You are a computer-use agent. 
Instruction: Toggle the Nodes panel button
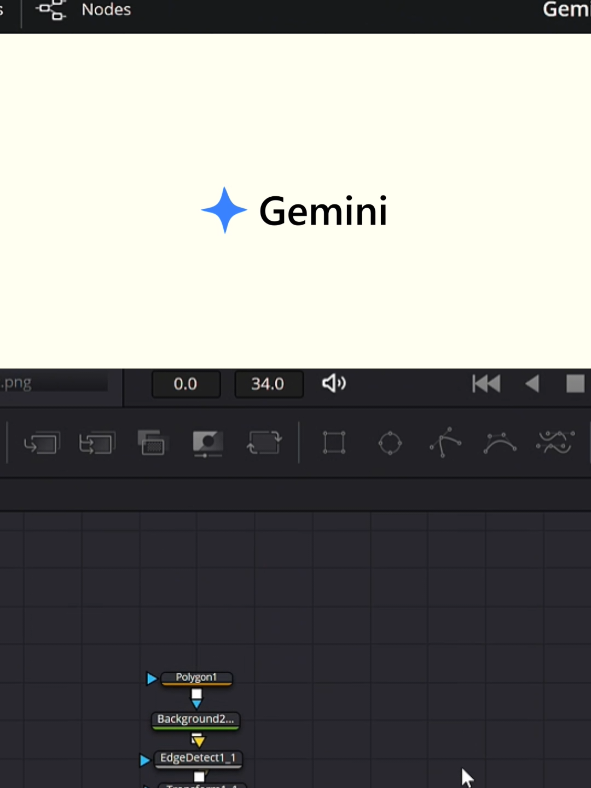tap(83, 10)
